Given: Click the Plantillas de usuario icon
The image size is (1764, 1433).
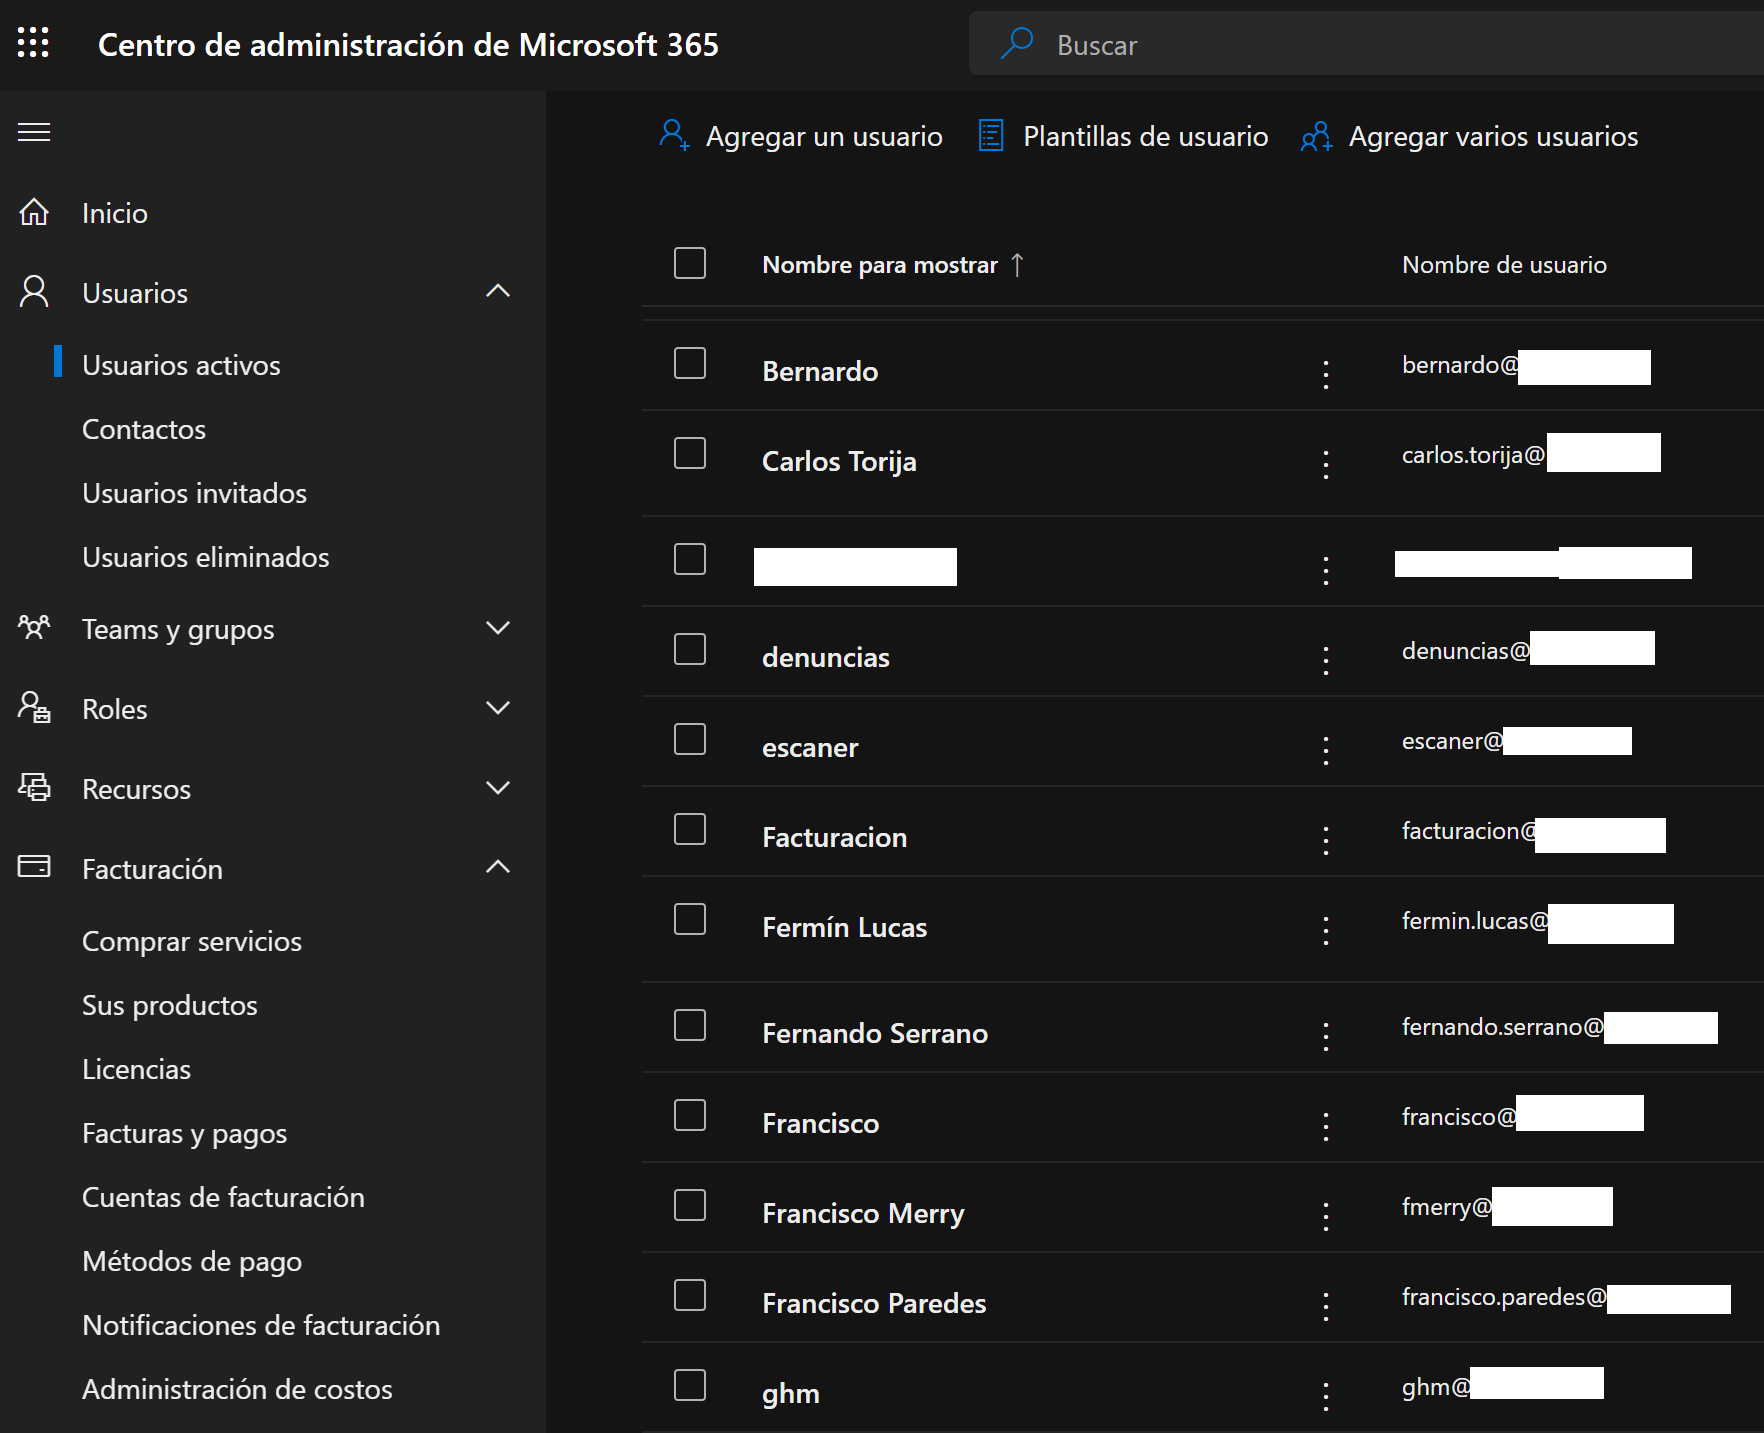Looking at the screenshot, I should click(x=990, y=136).
